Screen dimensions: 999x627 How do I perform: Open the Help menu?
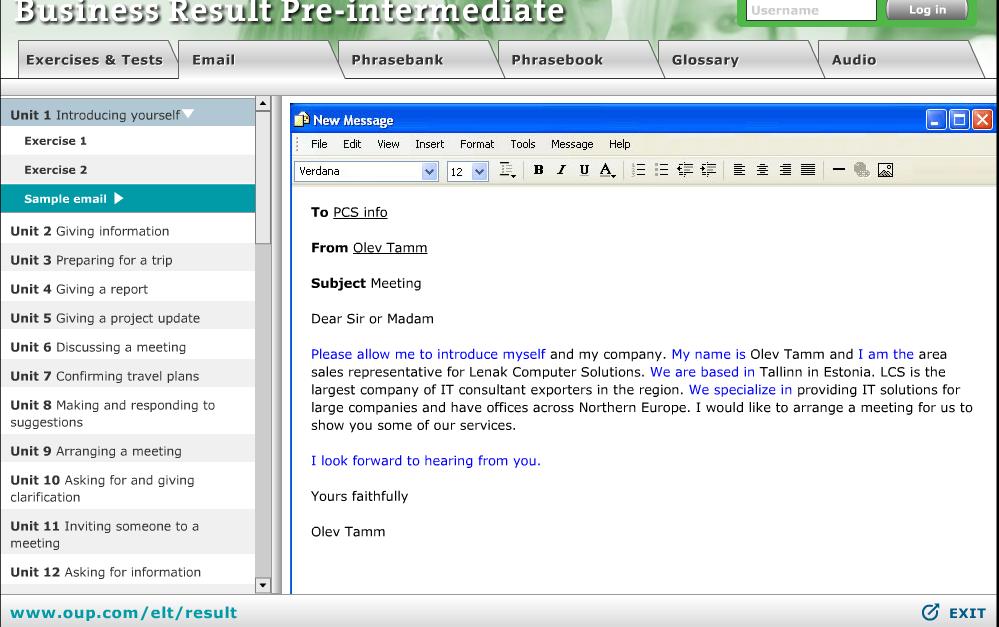tap(619, 144)
